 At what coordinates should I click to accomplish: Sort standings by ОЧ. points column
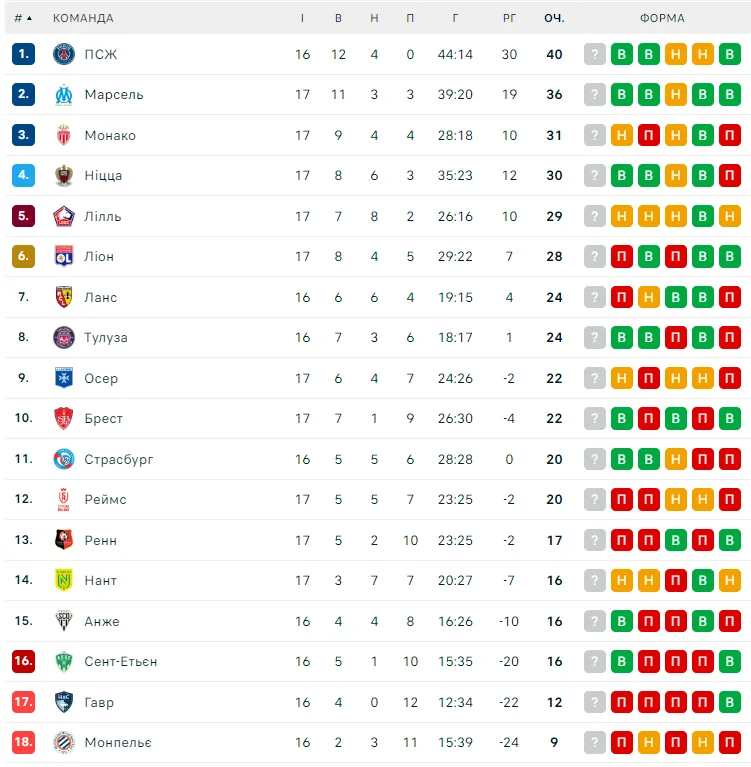tap(554, 18)
